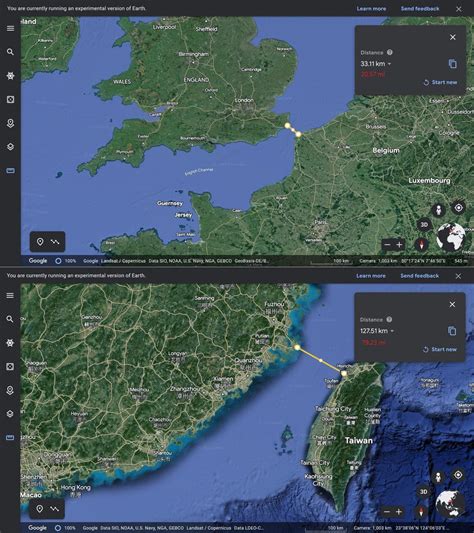The image size is (474, 533).
Task: Click Send feedback in the bottom window banner
Action: pyautogui.click(x=420, y=276)
